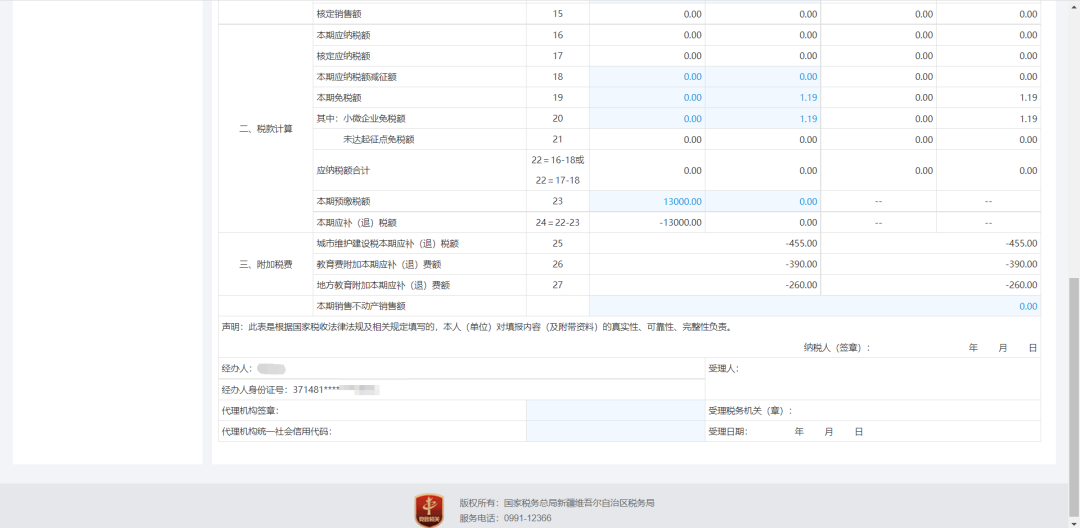This screenshot has width=1080, height=528.
Task: Click first editable field in 本期应纳税额减征额 row
Action: [647, 77]
